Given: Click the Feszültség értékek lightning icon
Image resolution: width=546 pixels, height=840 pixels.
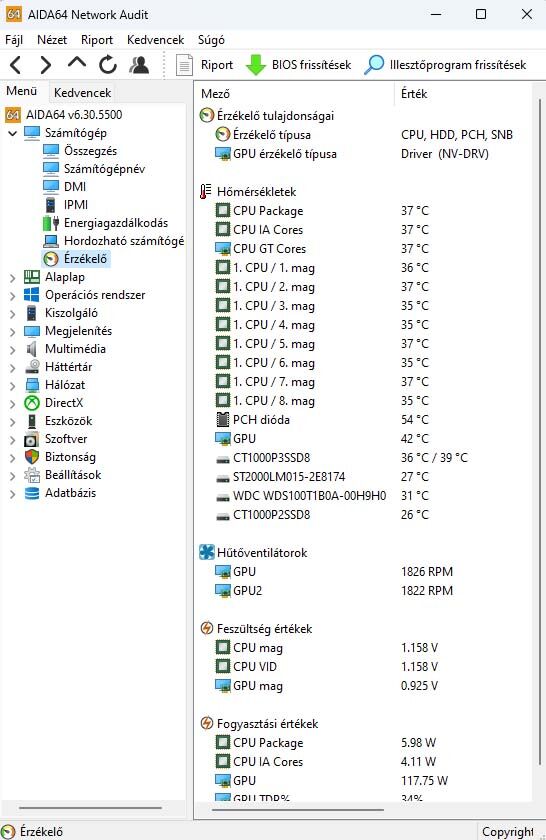Looking at the screenshot, I should pyautogui.click(x=207, y=628).
